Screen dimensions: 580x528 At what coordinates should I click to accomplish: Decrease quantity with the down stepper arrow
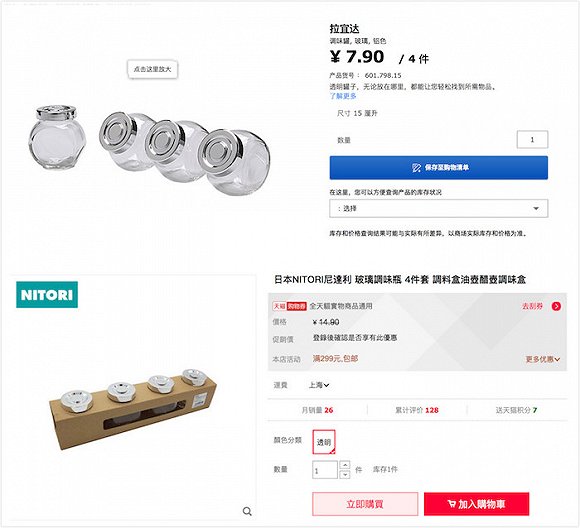tap(345, 474)
